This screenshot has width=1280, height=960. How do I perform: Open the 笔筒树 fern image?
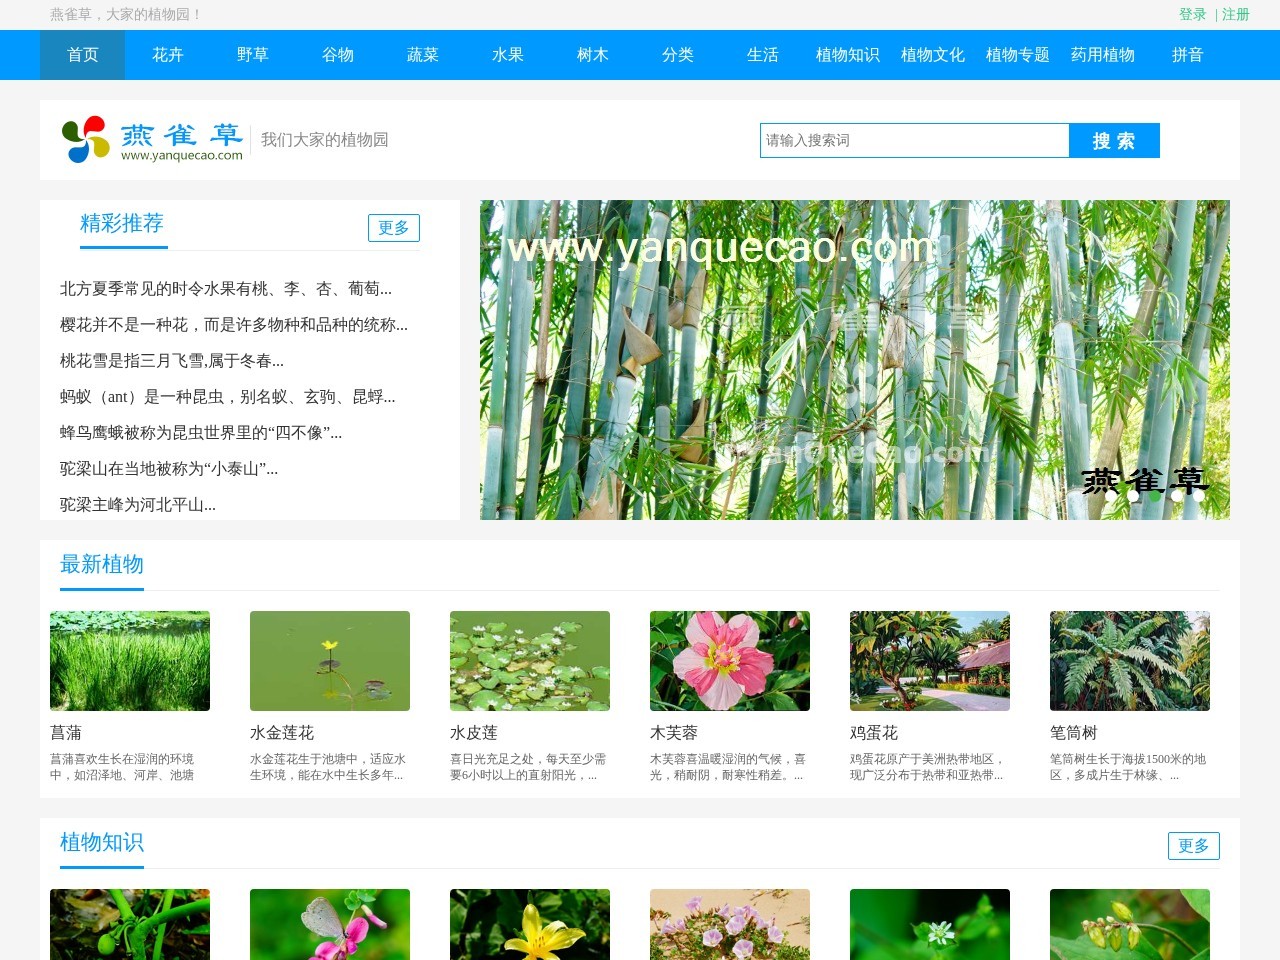point(1130,661)
